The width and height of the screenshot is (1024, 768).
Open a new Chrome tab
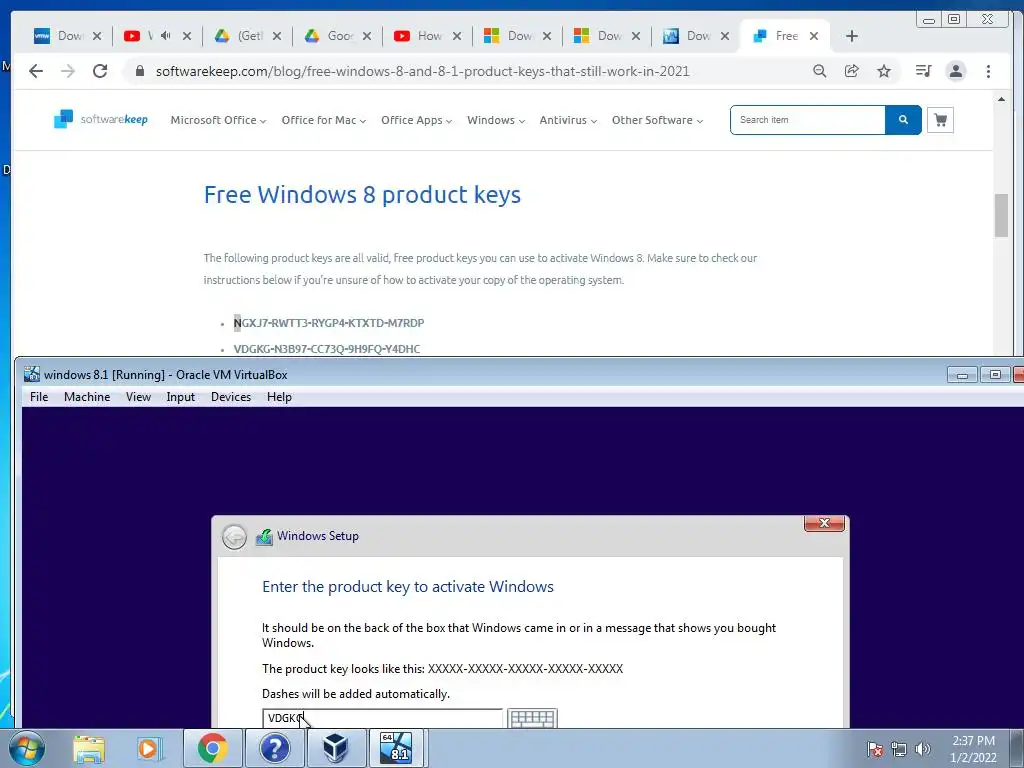(x=852, y=36)
